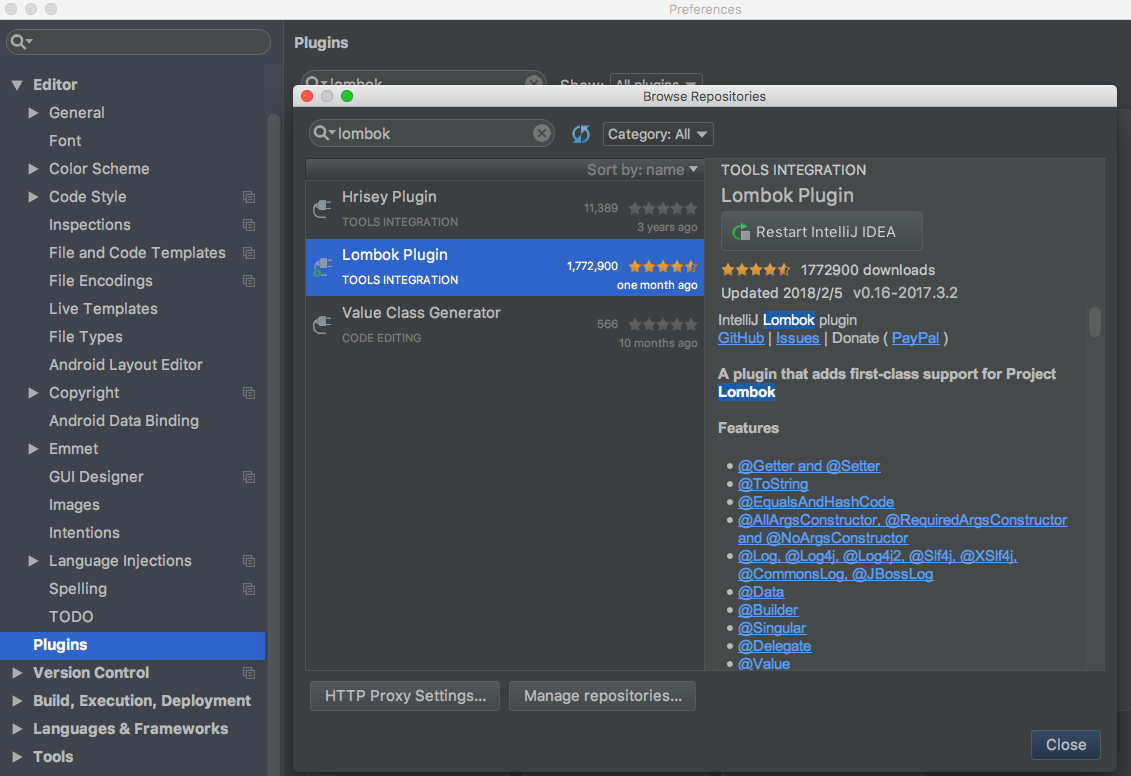Screen dimensions: 1131x776
Task: Expand the Tools section
Action: (x=17, y=757)
